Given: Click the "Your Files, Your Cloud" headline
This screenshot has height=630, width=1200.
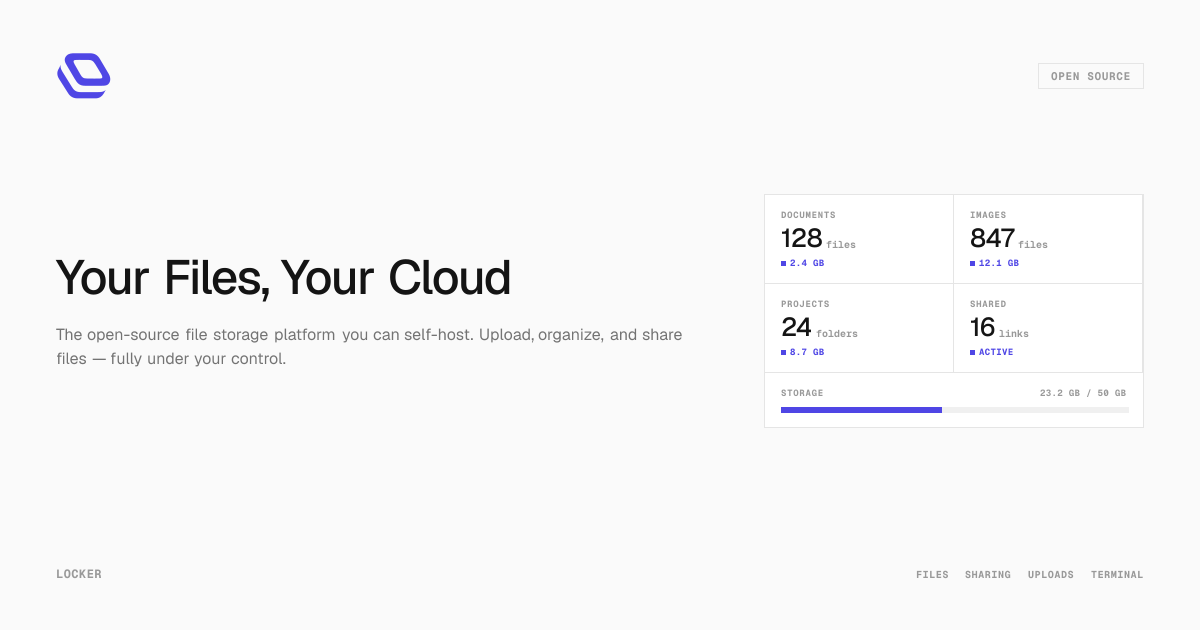Looking at the screenshot, I should pos(284,278).
